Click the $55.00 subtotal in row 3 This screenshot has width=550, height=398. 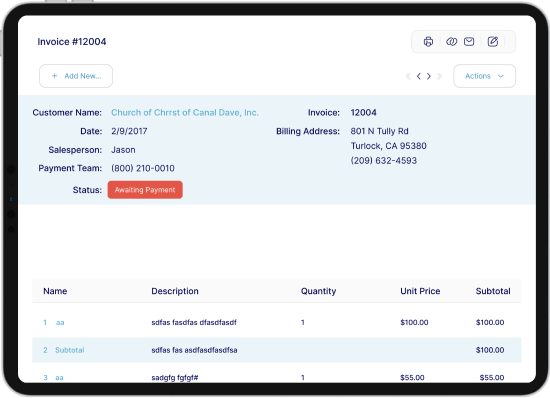click(x=492, y=378)
